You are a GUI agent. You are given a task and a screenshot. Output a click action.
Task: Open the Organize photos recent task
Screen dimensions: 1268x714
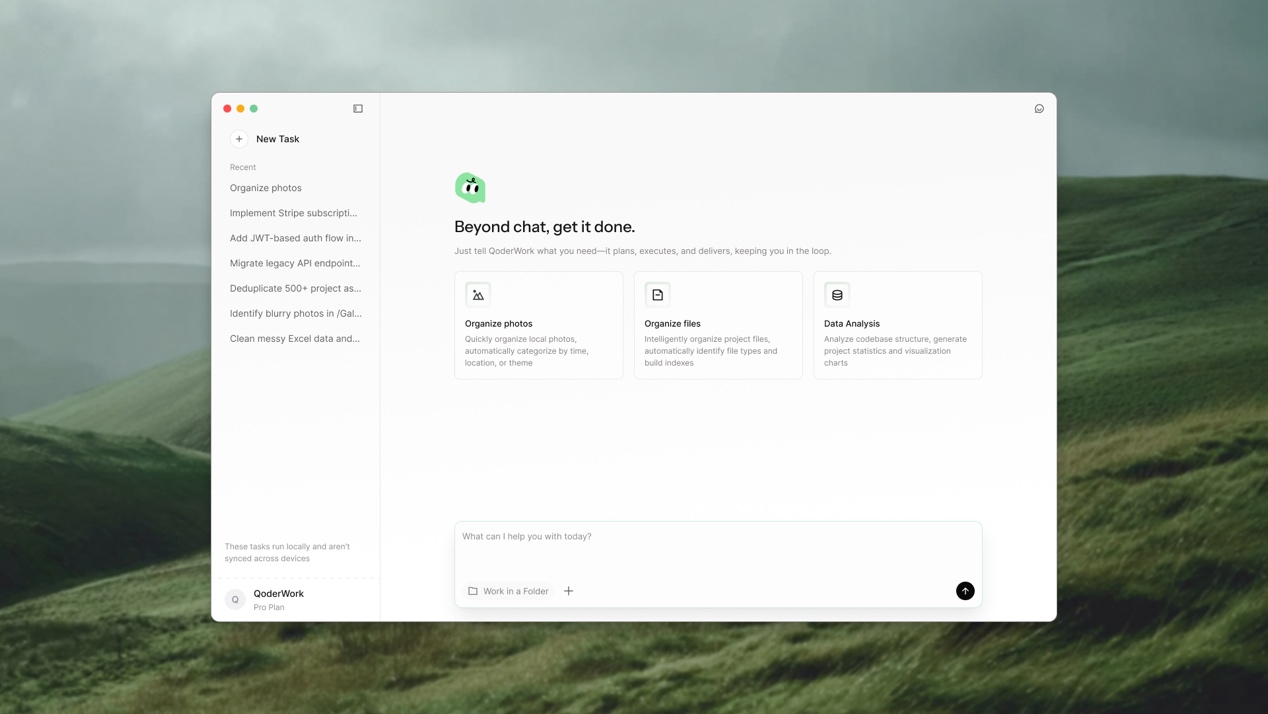pos(266,188)
